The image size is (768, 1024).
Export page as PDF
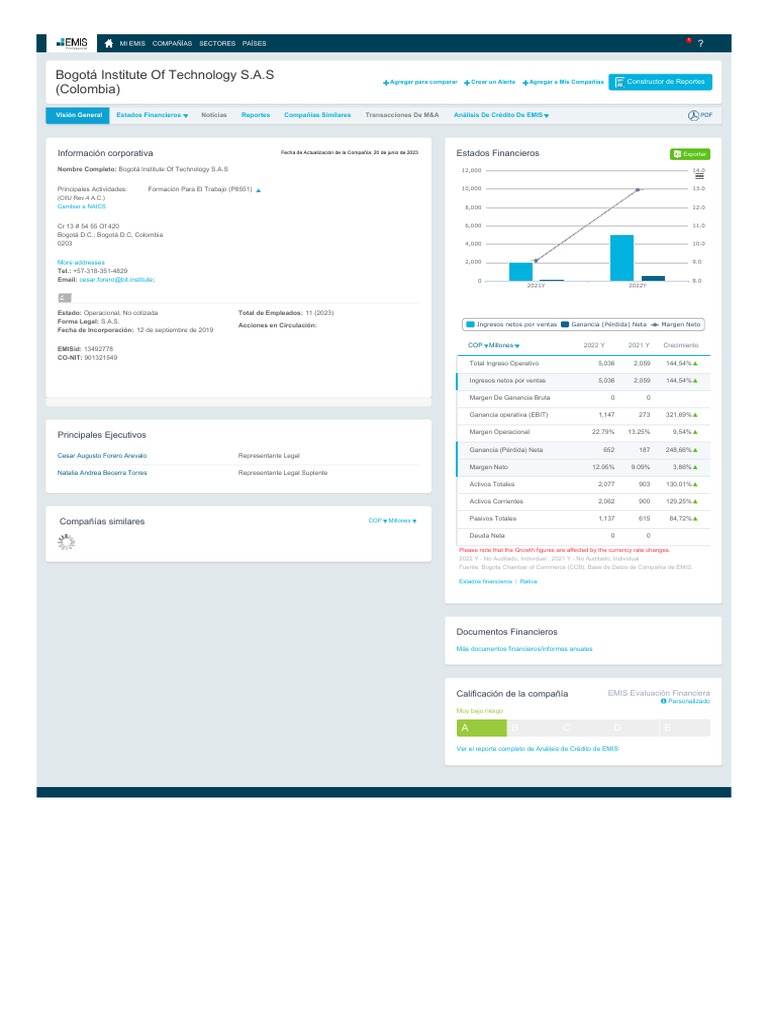699,115
